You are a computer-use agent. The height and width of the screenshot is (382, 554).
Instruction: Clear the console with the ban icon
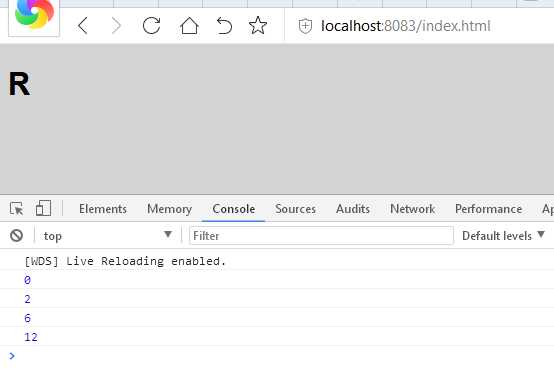point(17,235)
